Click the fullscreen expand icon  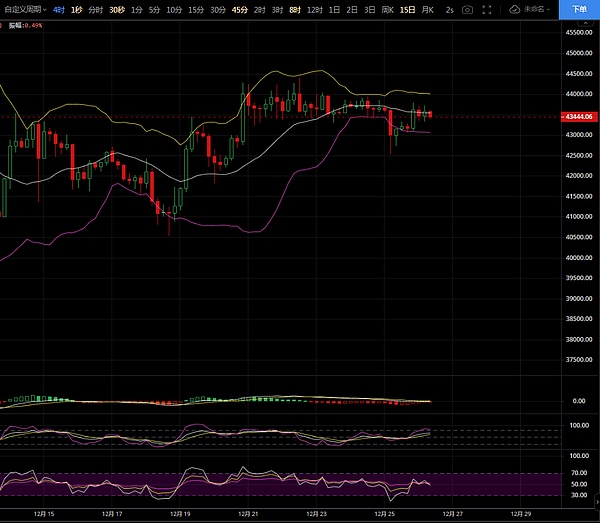coord(488,9)
